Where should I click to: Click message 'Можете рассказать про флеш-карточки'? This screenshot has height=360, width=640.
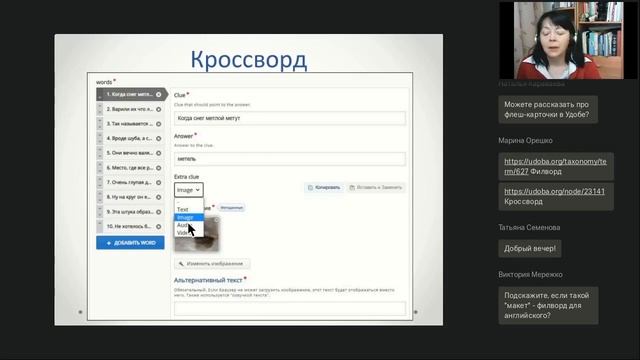[548, 109]
